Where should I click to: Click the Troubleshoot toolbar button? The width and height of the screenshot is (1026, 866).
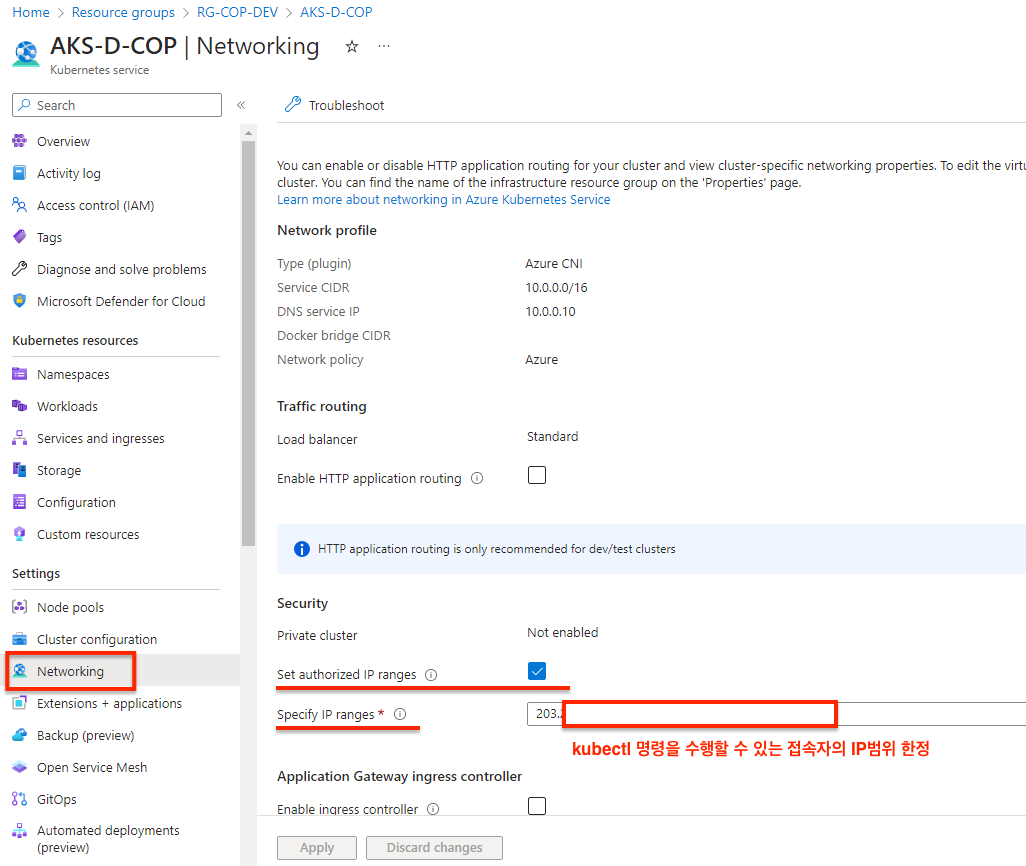click(x=334, y=105)
